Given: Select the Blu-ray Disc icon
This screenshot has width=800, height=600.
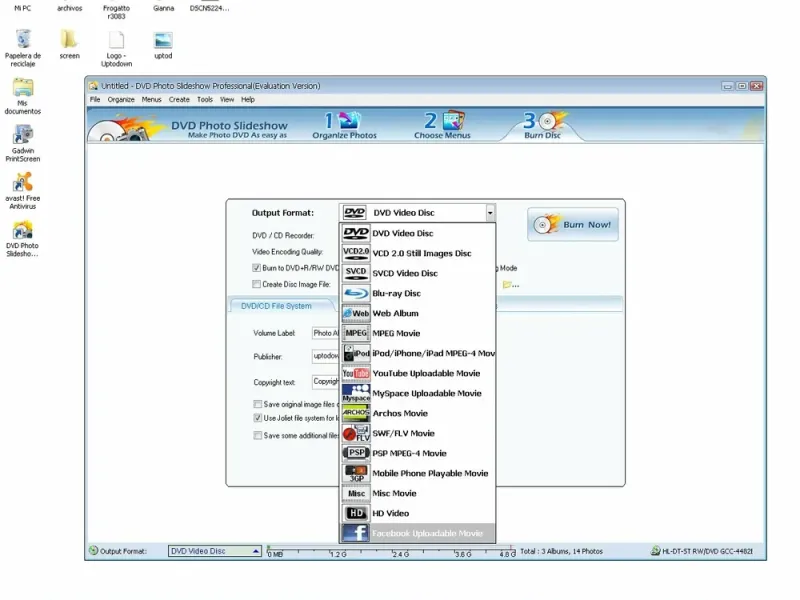Looking at the screenshot, I should tap(356, 293).
